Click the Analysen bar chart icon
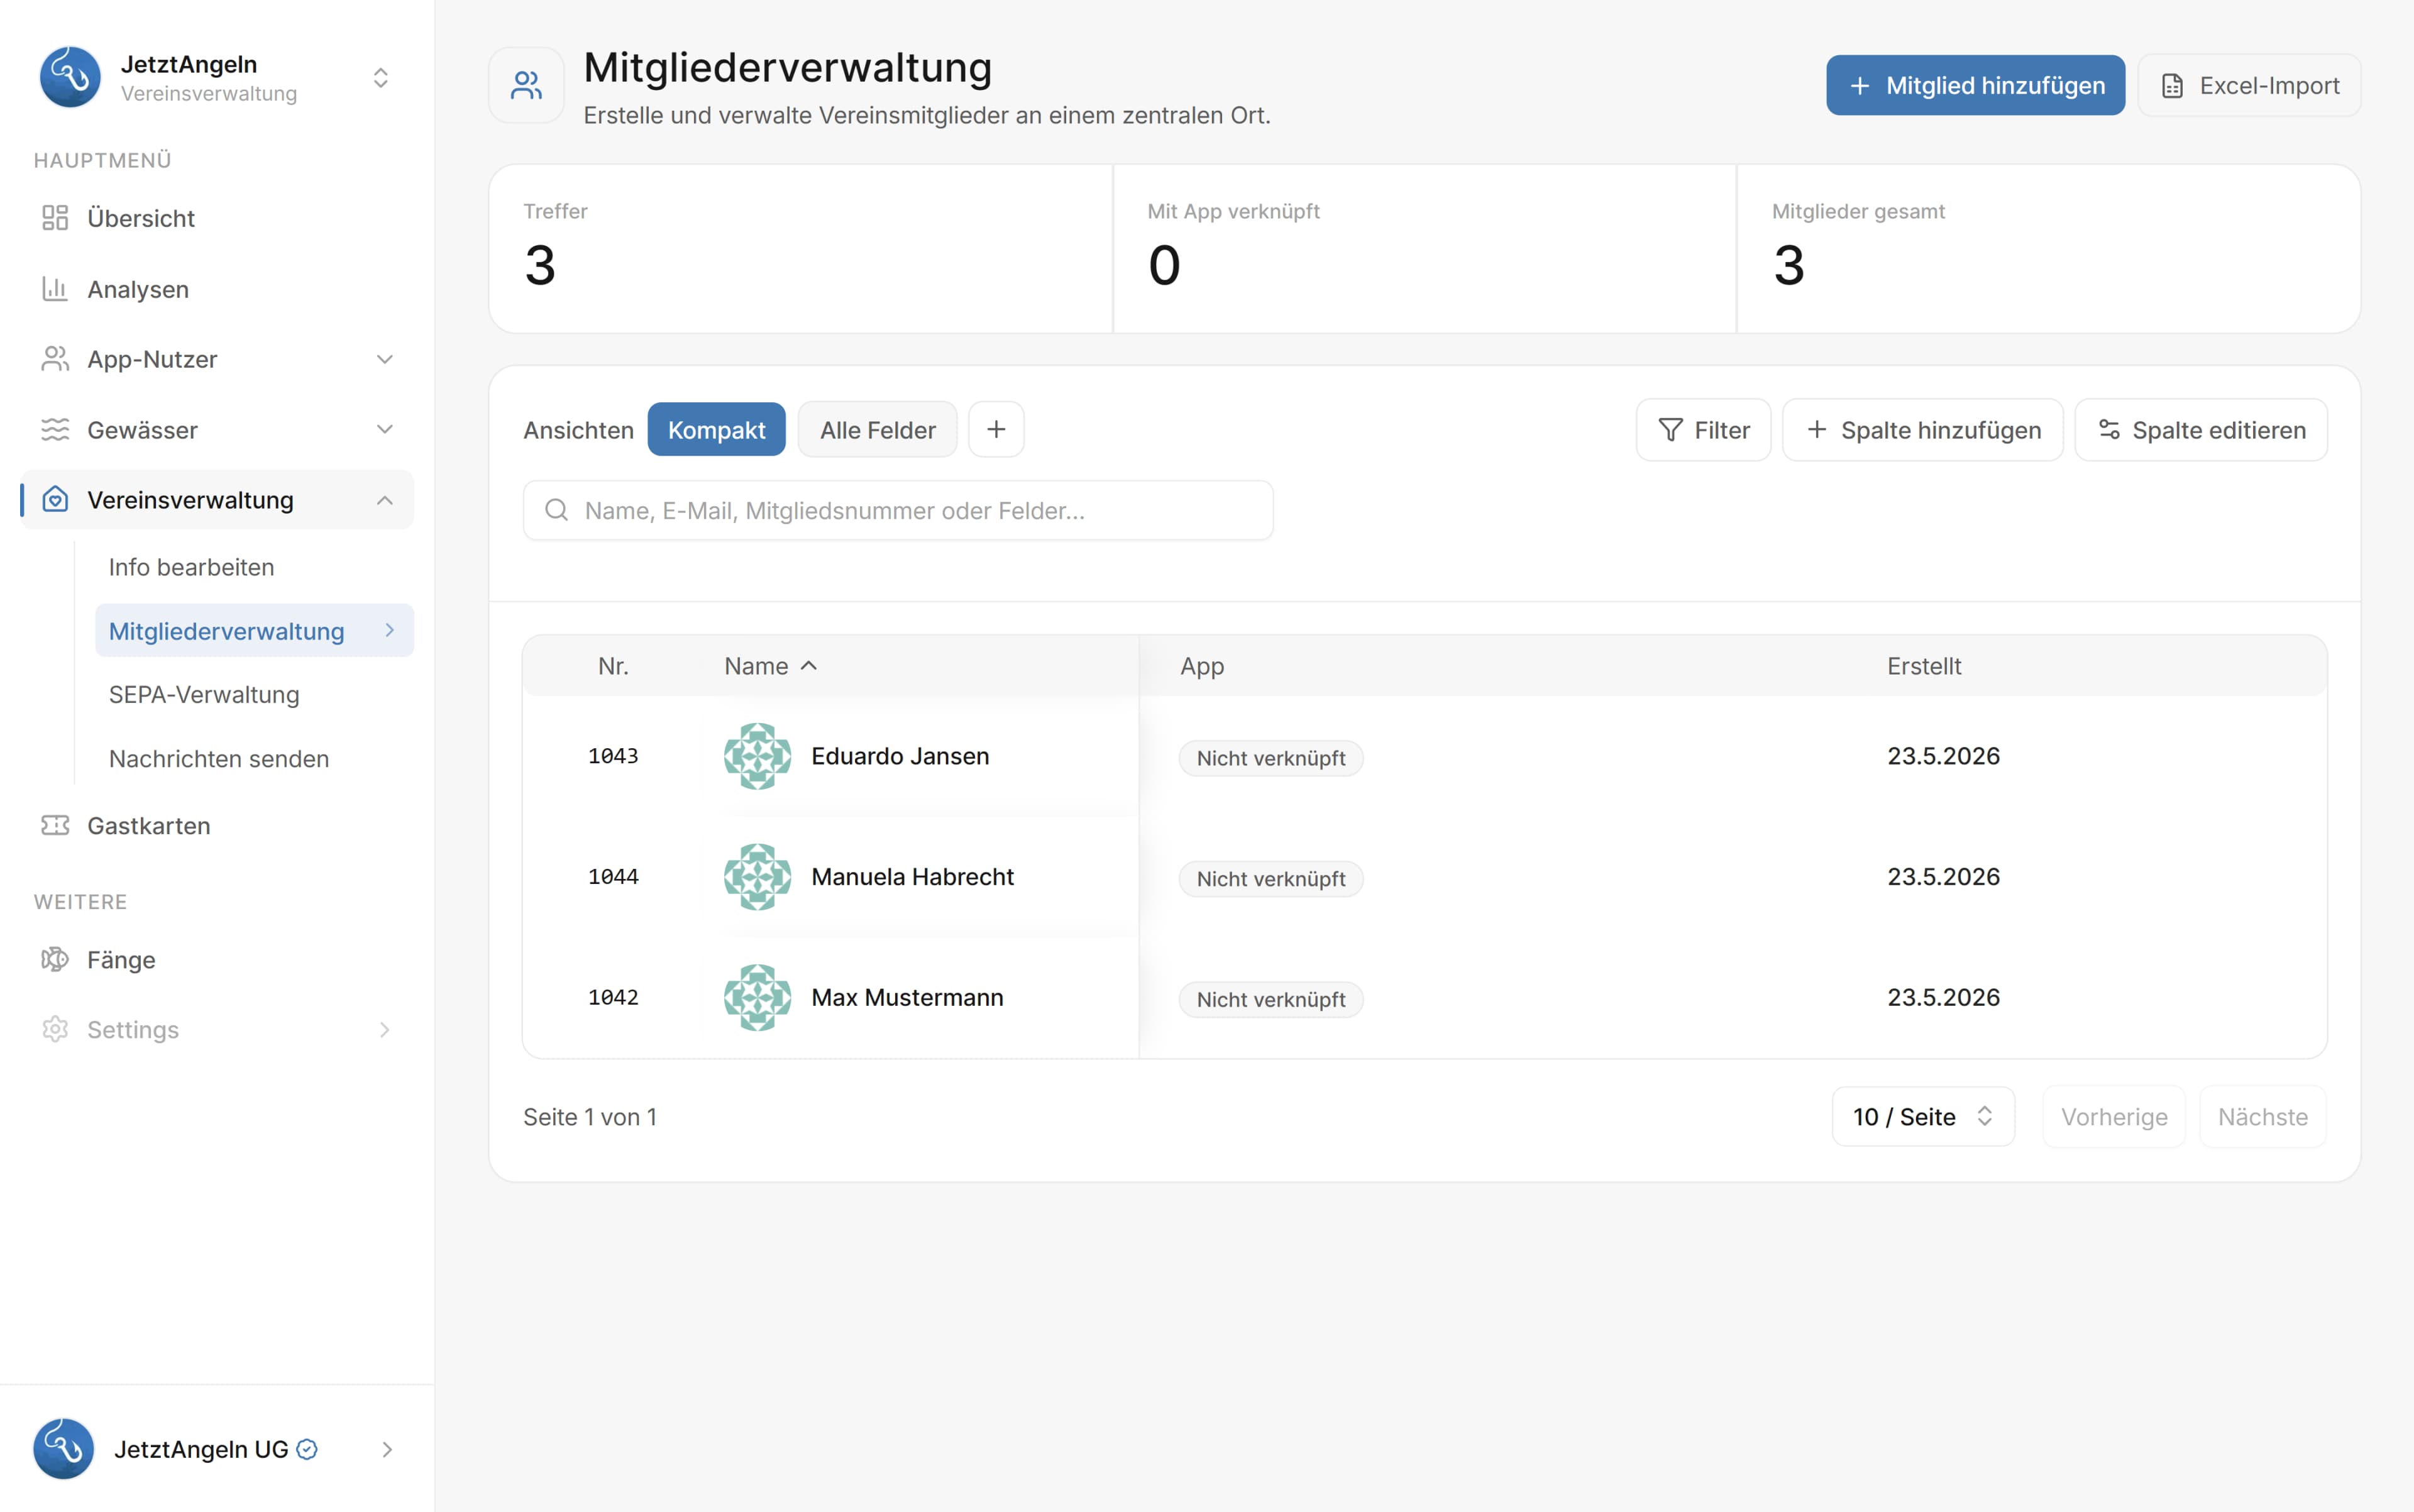 55,289
